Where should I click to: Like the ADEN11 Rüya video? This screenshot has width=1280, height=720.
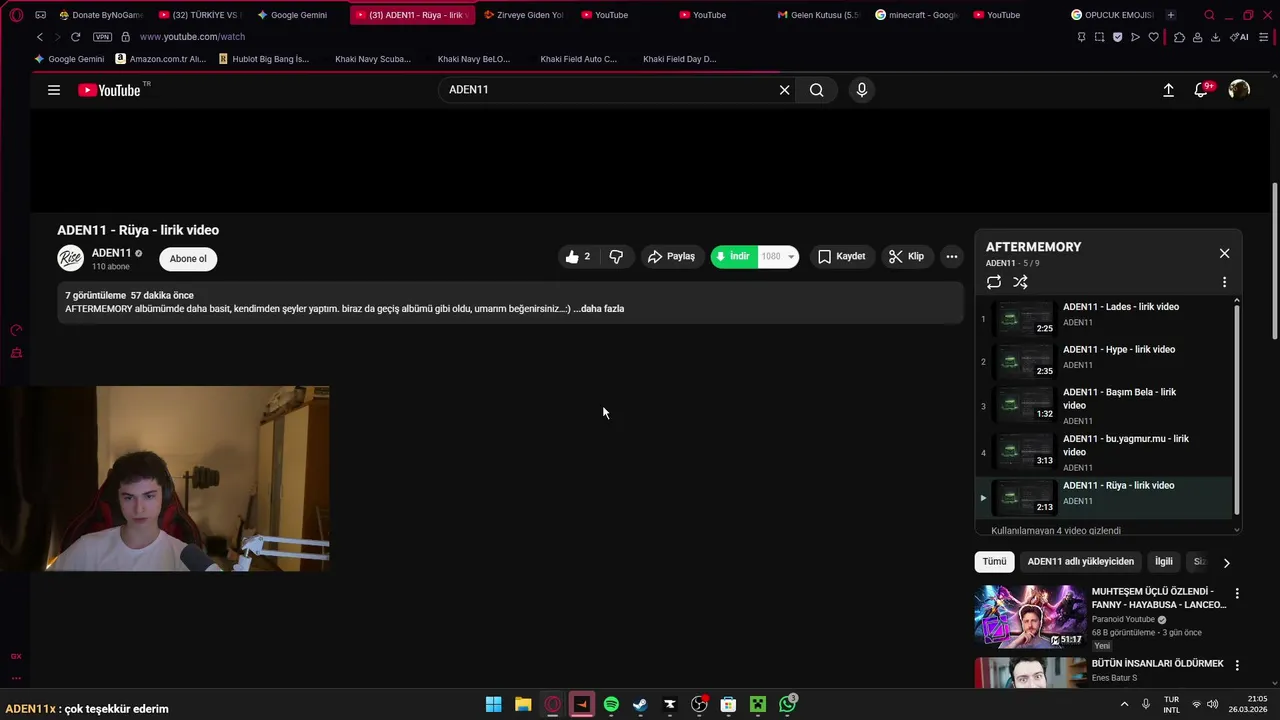click(x=577, y=257)
